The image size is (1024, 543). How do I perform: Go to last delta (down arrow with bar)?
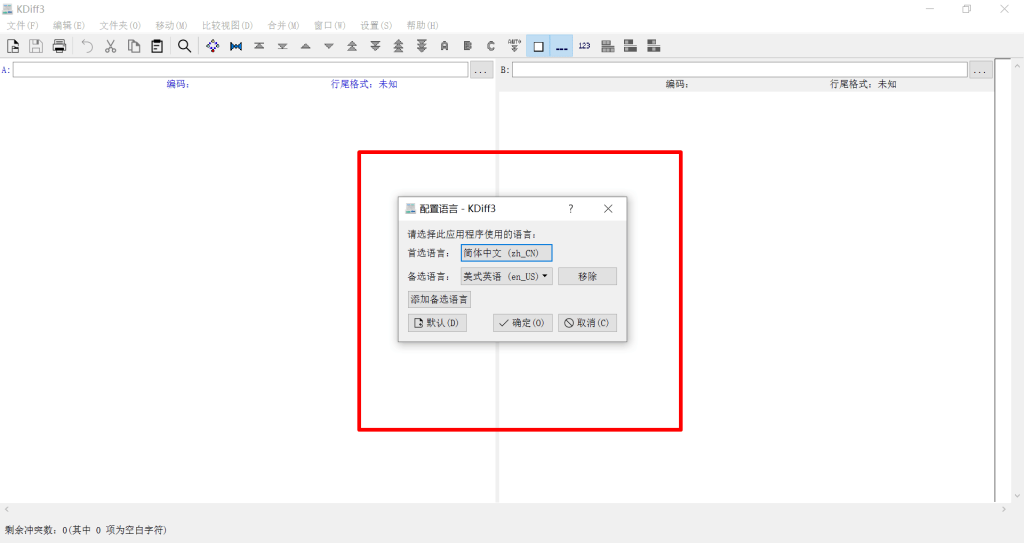pos(282,46)
